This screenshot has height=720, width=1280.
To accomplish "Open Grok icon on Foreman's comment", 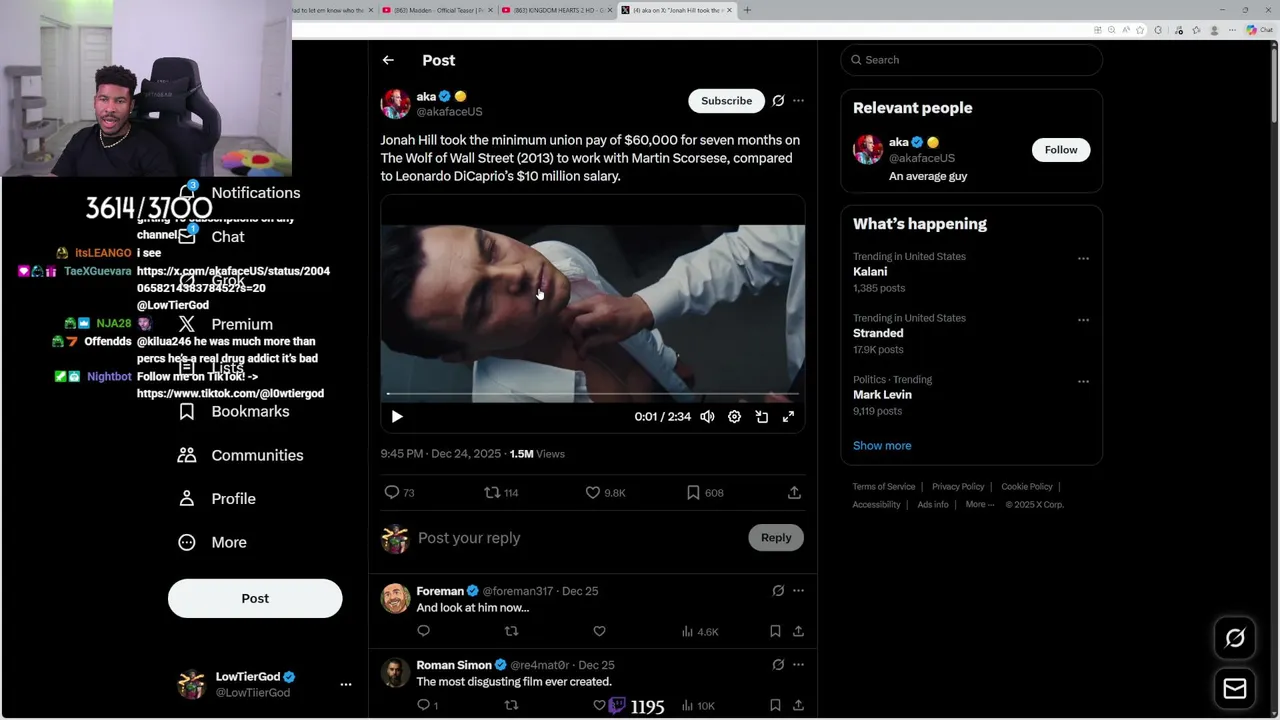I will pyautogui.click(x=778, y=591).
